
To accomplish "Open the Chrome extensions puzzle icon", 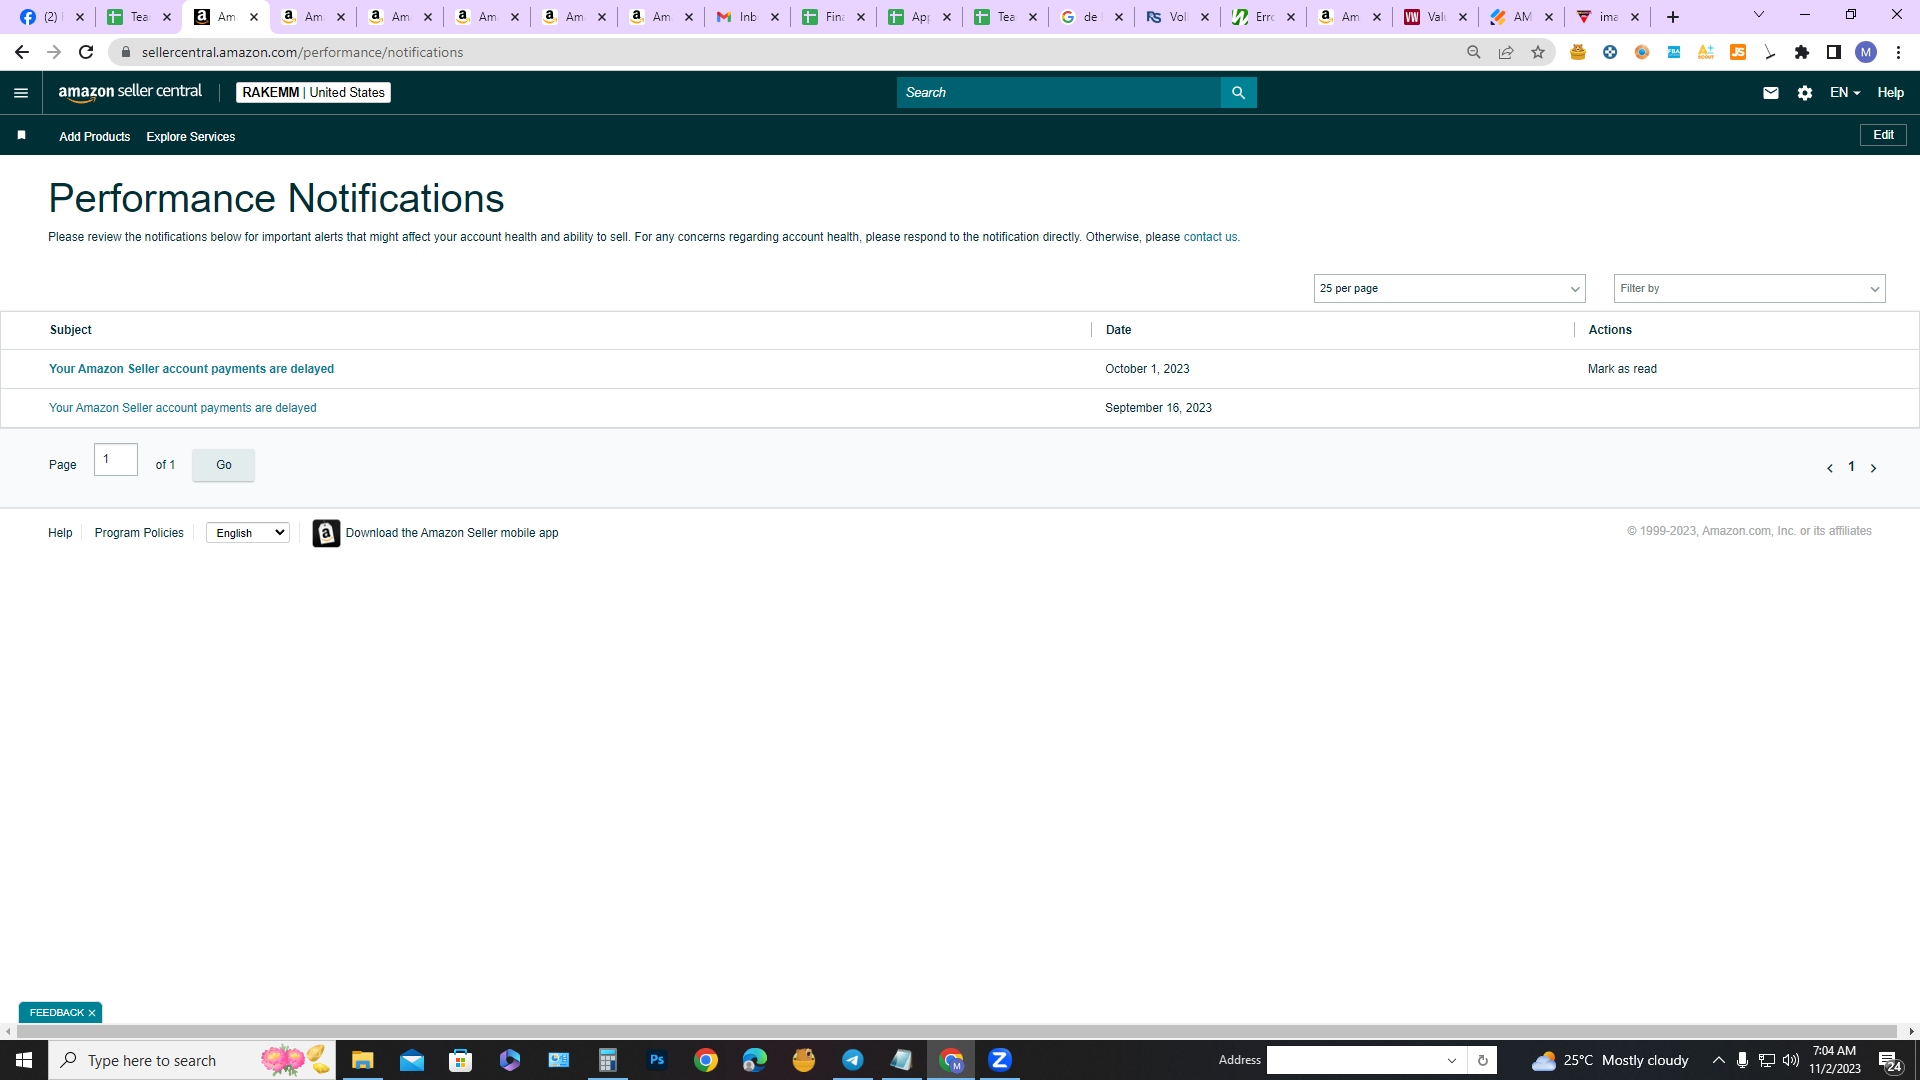I will coord(1802,52).
